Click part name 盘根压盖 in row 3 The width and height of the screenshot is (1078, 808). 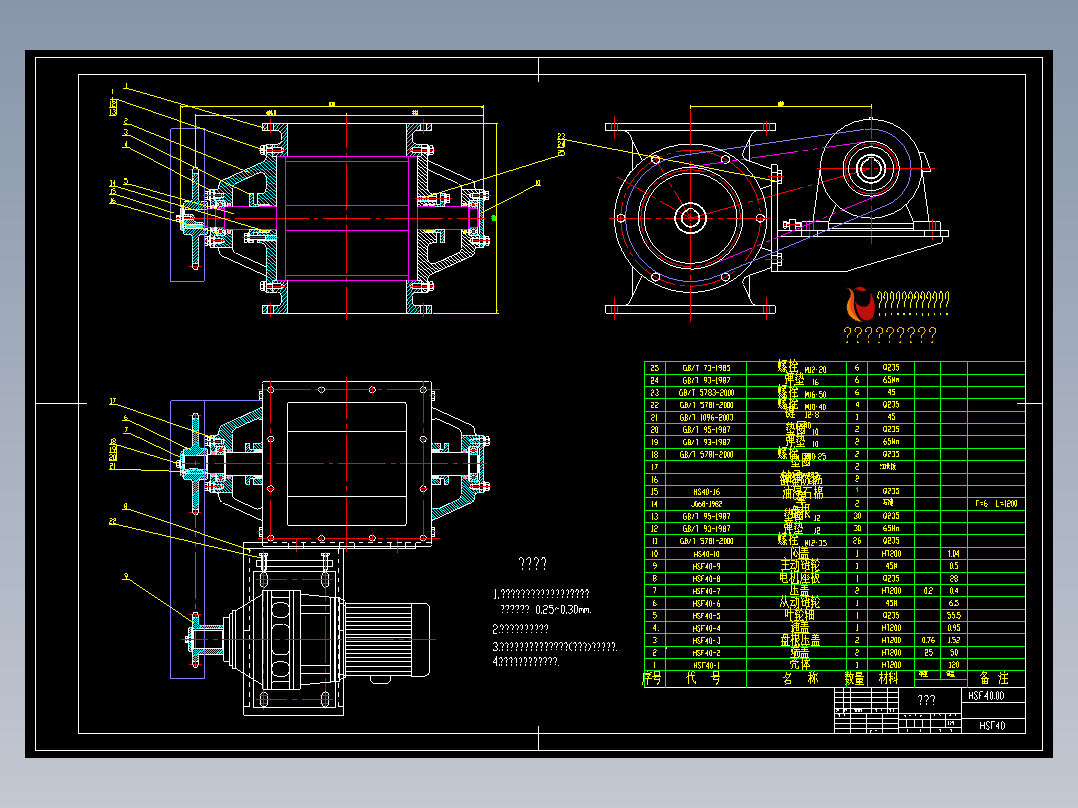[x=800, y=640]
